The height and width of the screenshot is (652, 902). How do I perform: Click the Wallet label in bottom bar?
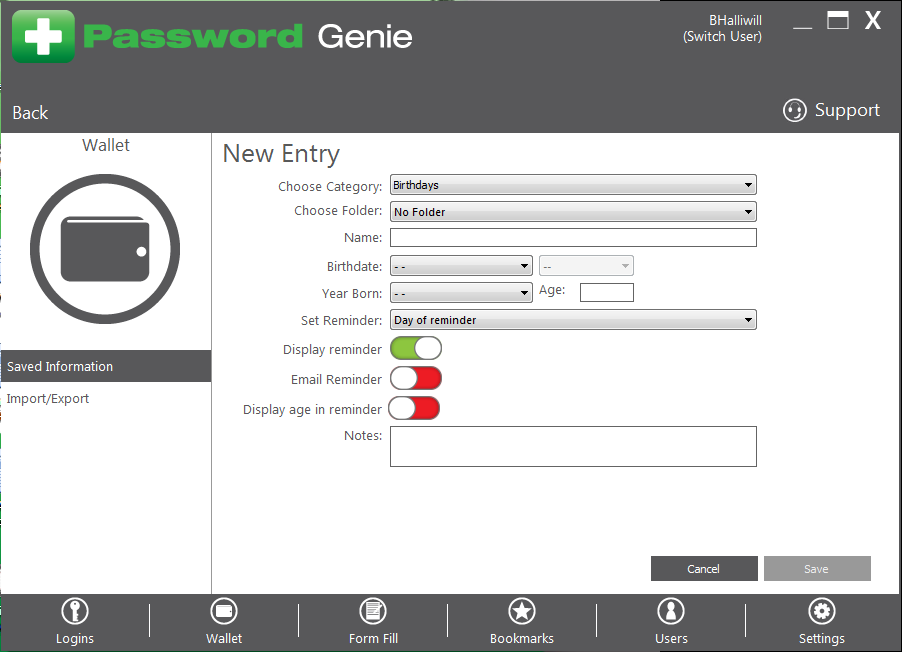(x=224, y=638)
